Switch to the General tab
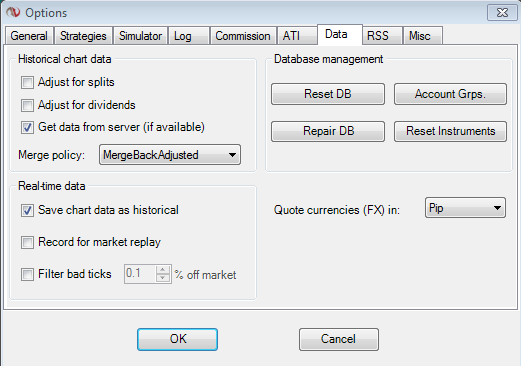 tap(29, 36)
